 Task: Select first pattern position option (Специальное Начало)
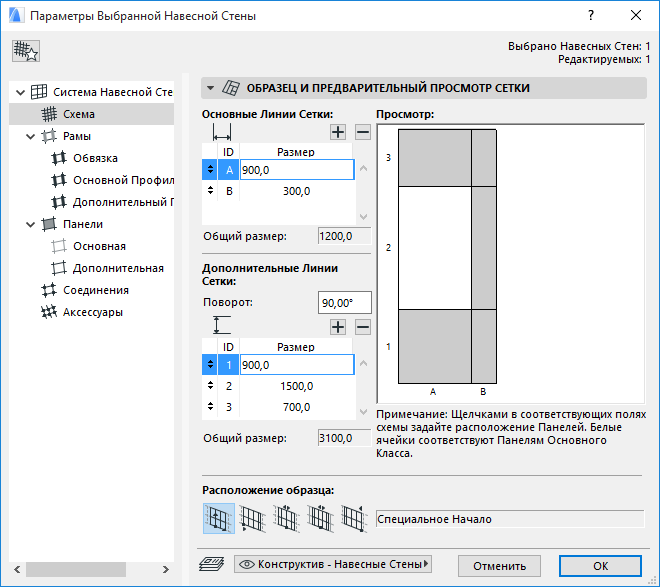coord(219,518)
